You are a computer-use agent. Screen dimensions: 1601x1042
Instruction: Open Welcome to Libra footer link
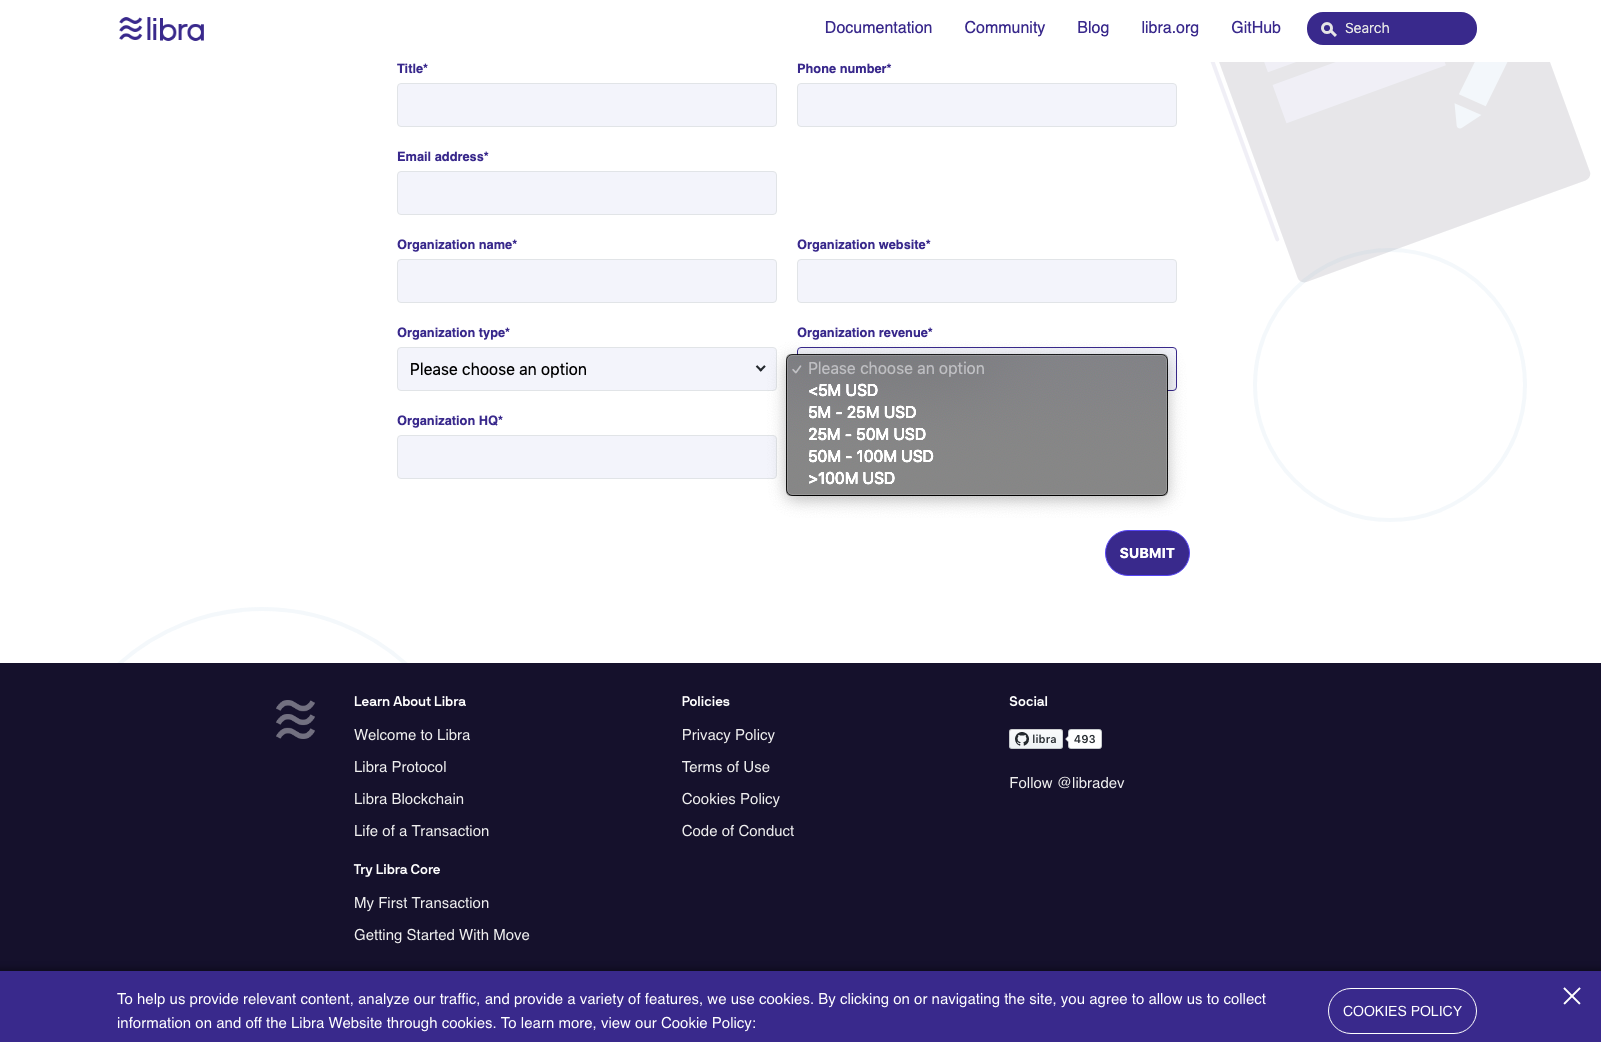coord(412,735)
